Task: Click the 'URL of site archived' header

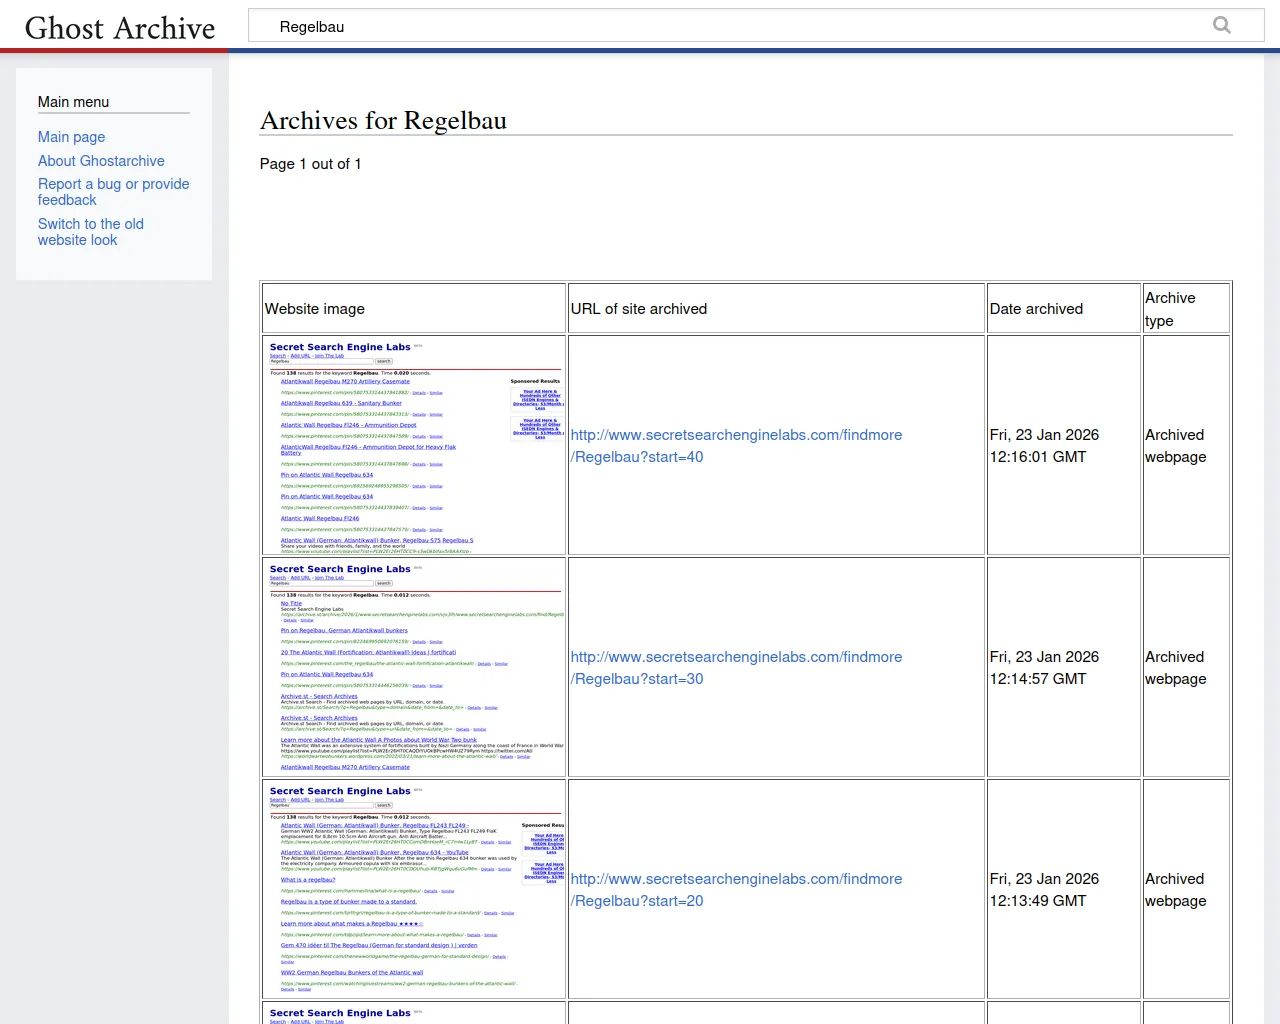Action: coord(638,309)
